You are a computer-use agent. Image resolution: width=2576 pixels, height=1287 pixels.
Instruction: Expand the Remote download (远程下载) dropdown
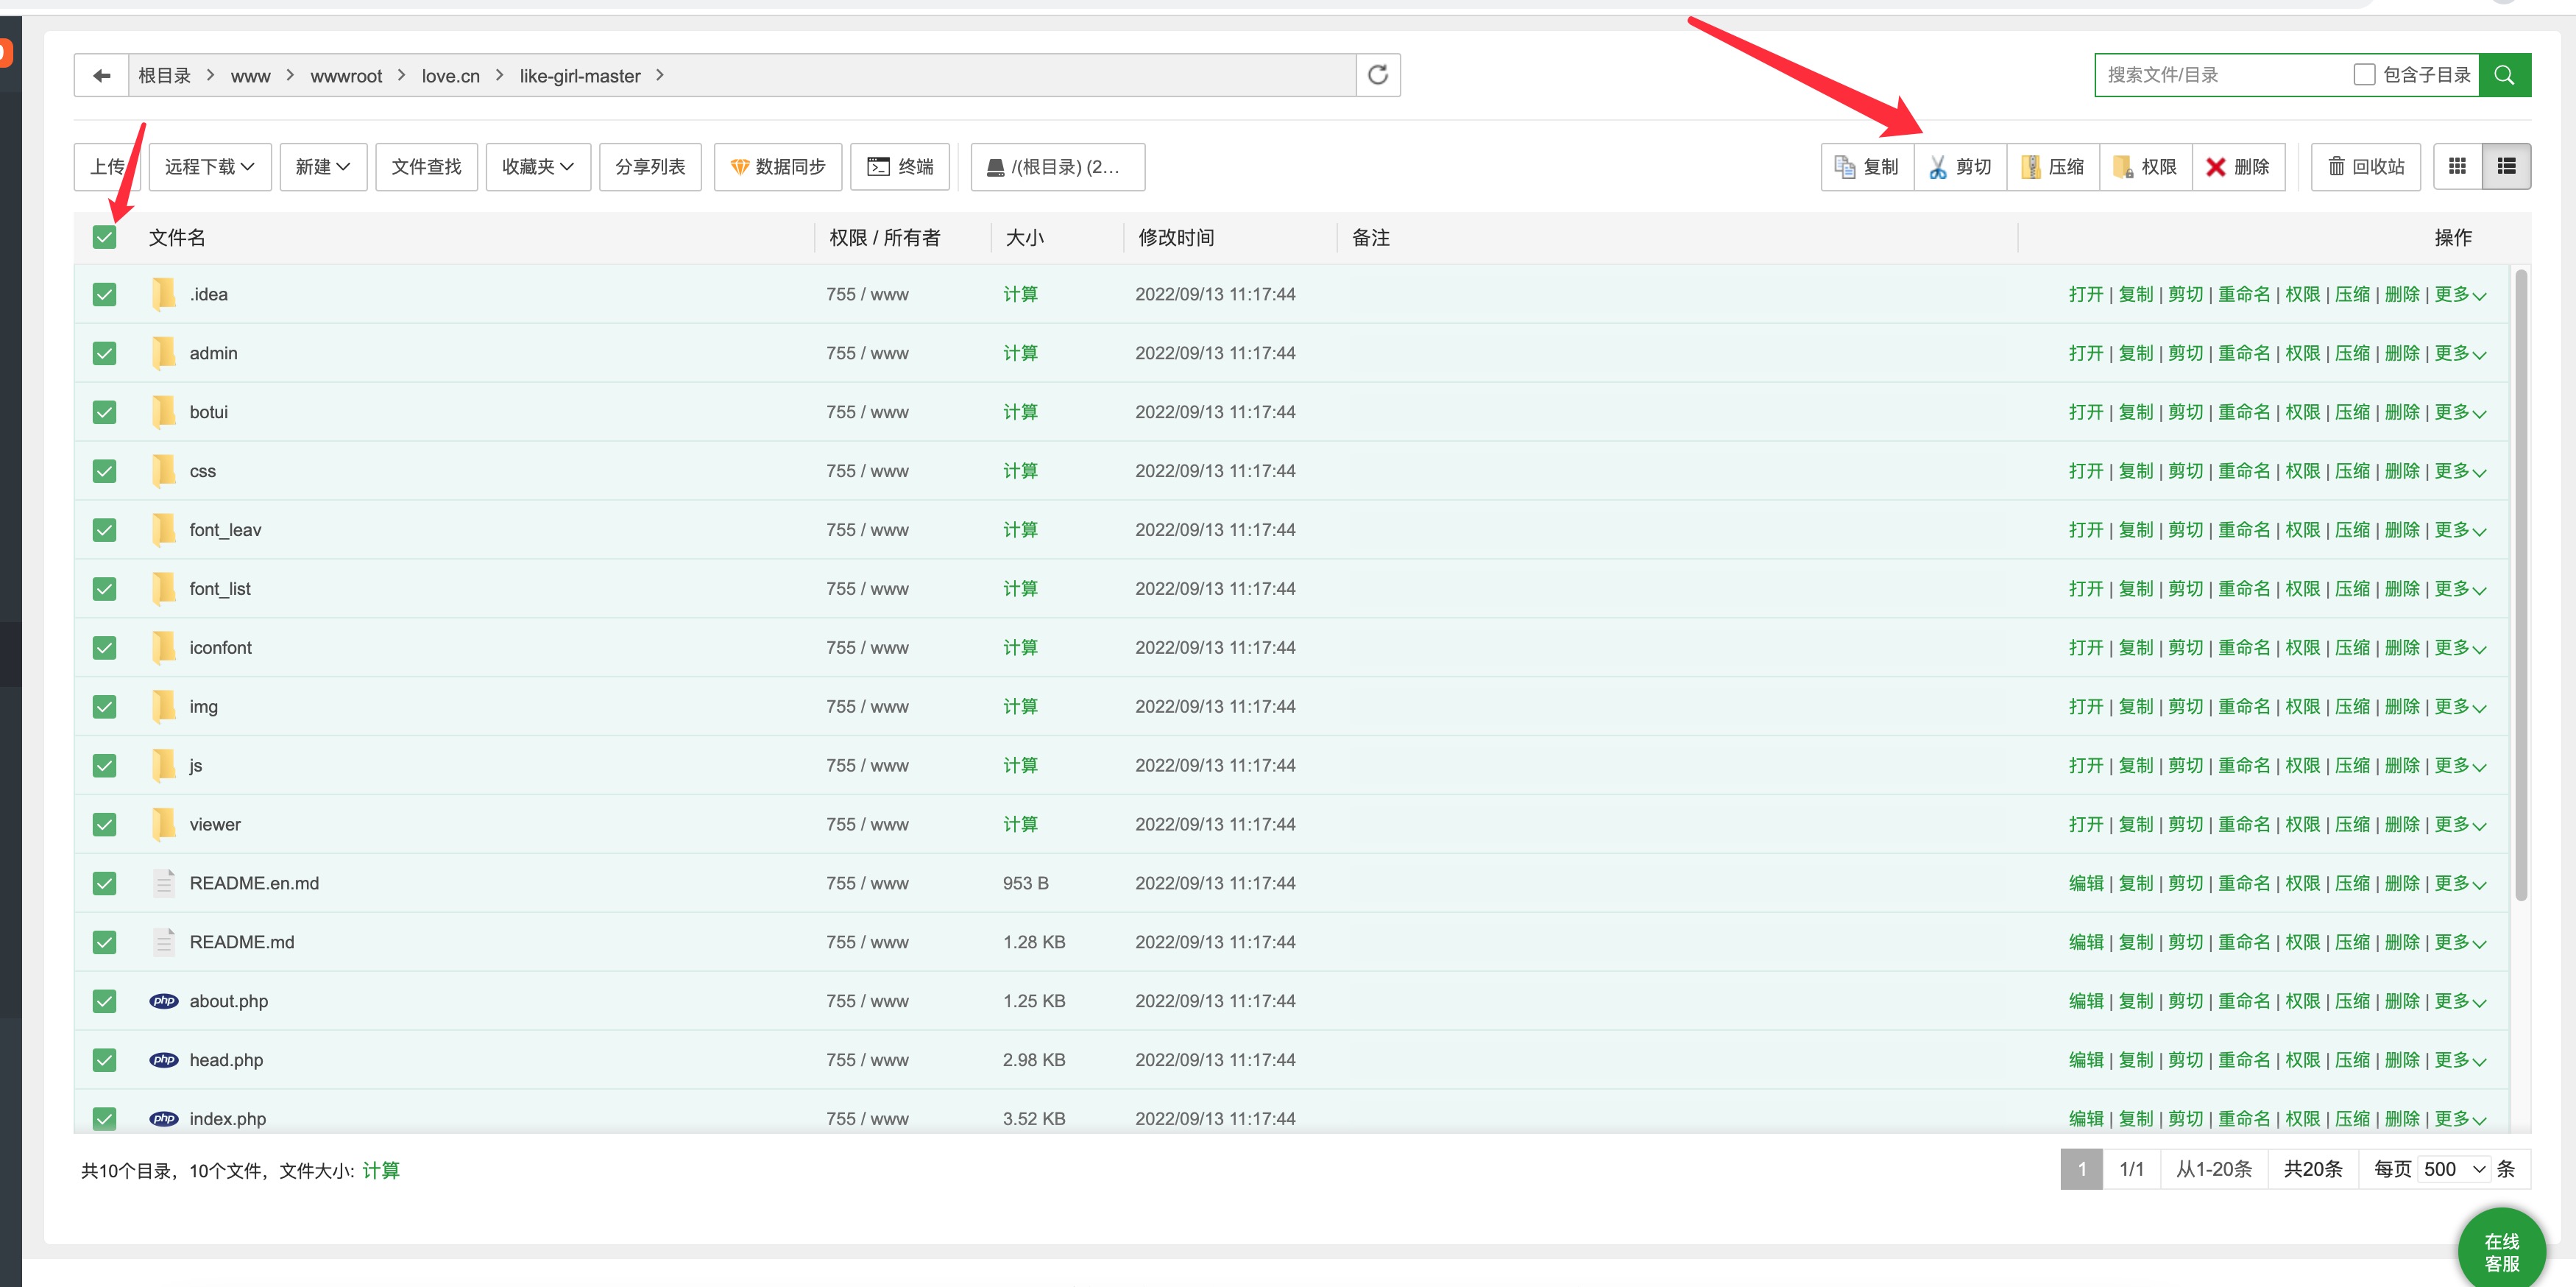coord(210,167)
